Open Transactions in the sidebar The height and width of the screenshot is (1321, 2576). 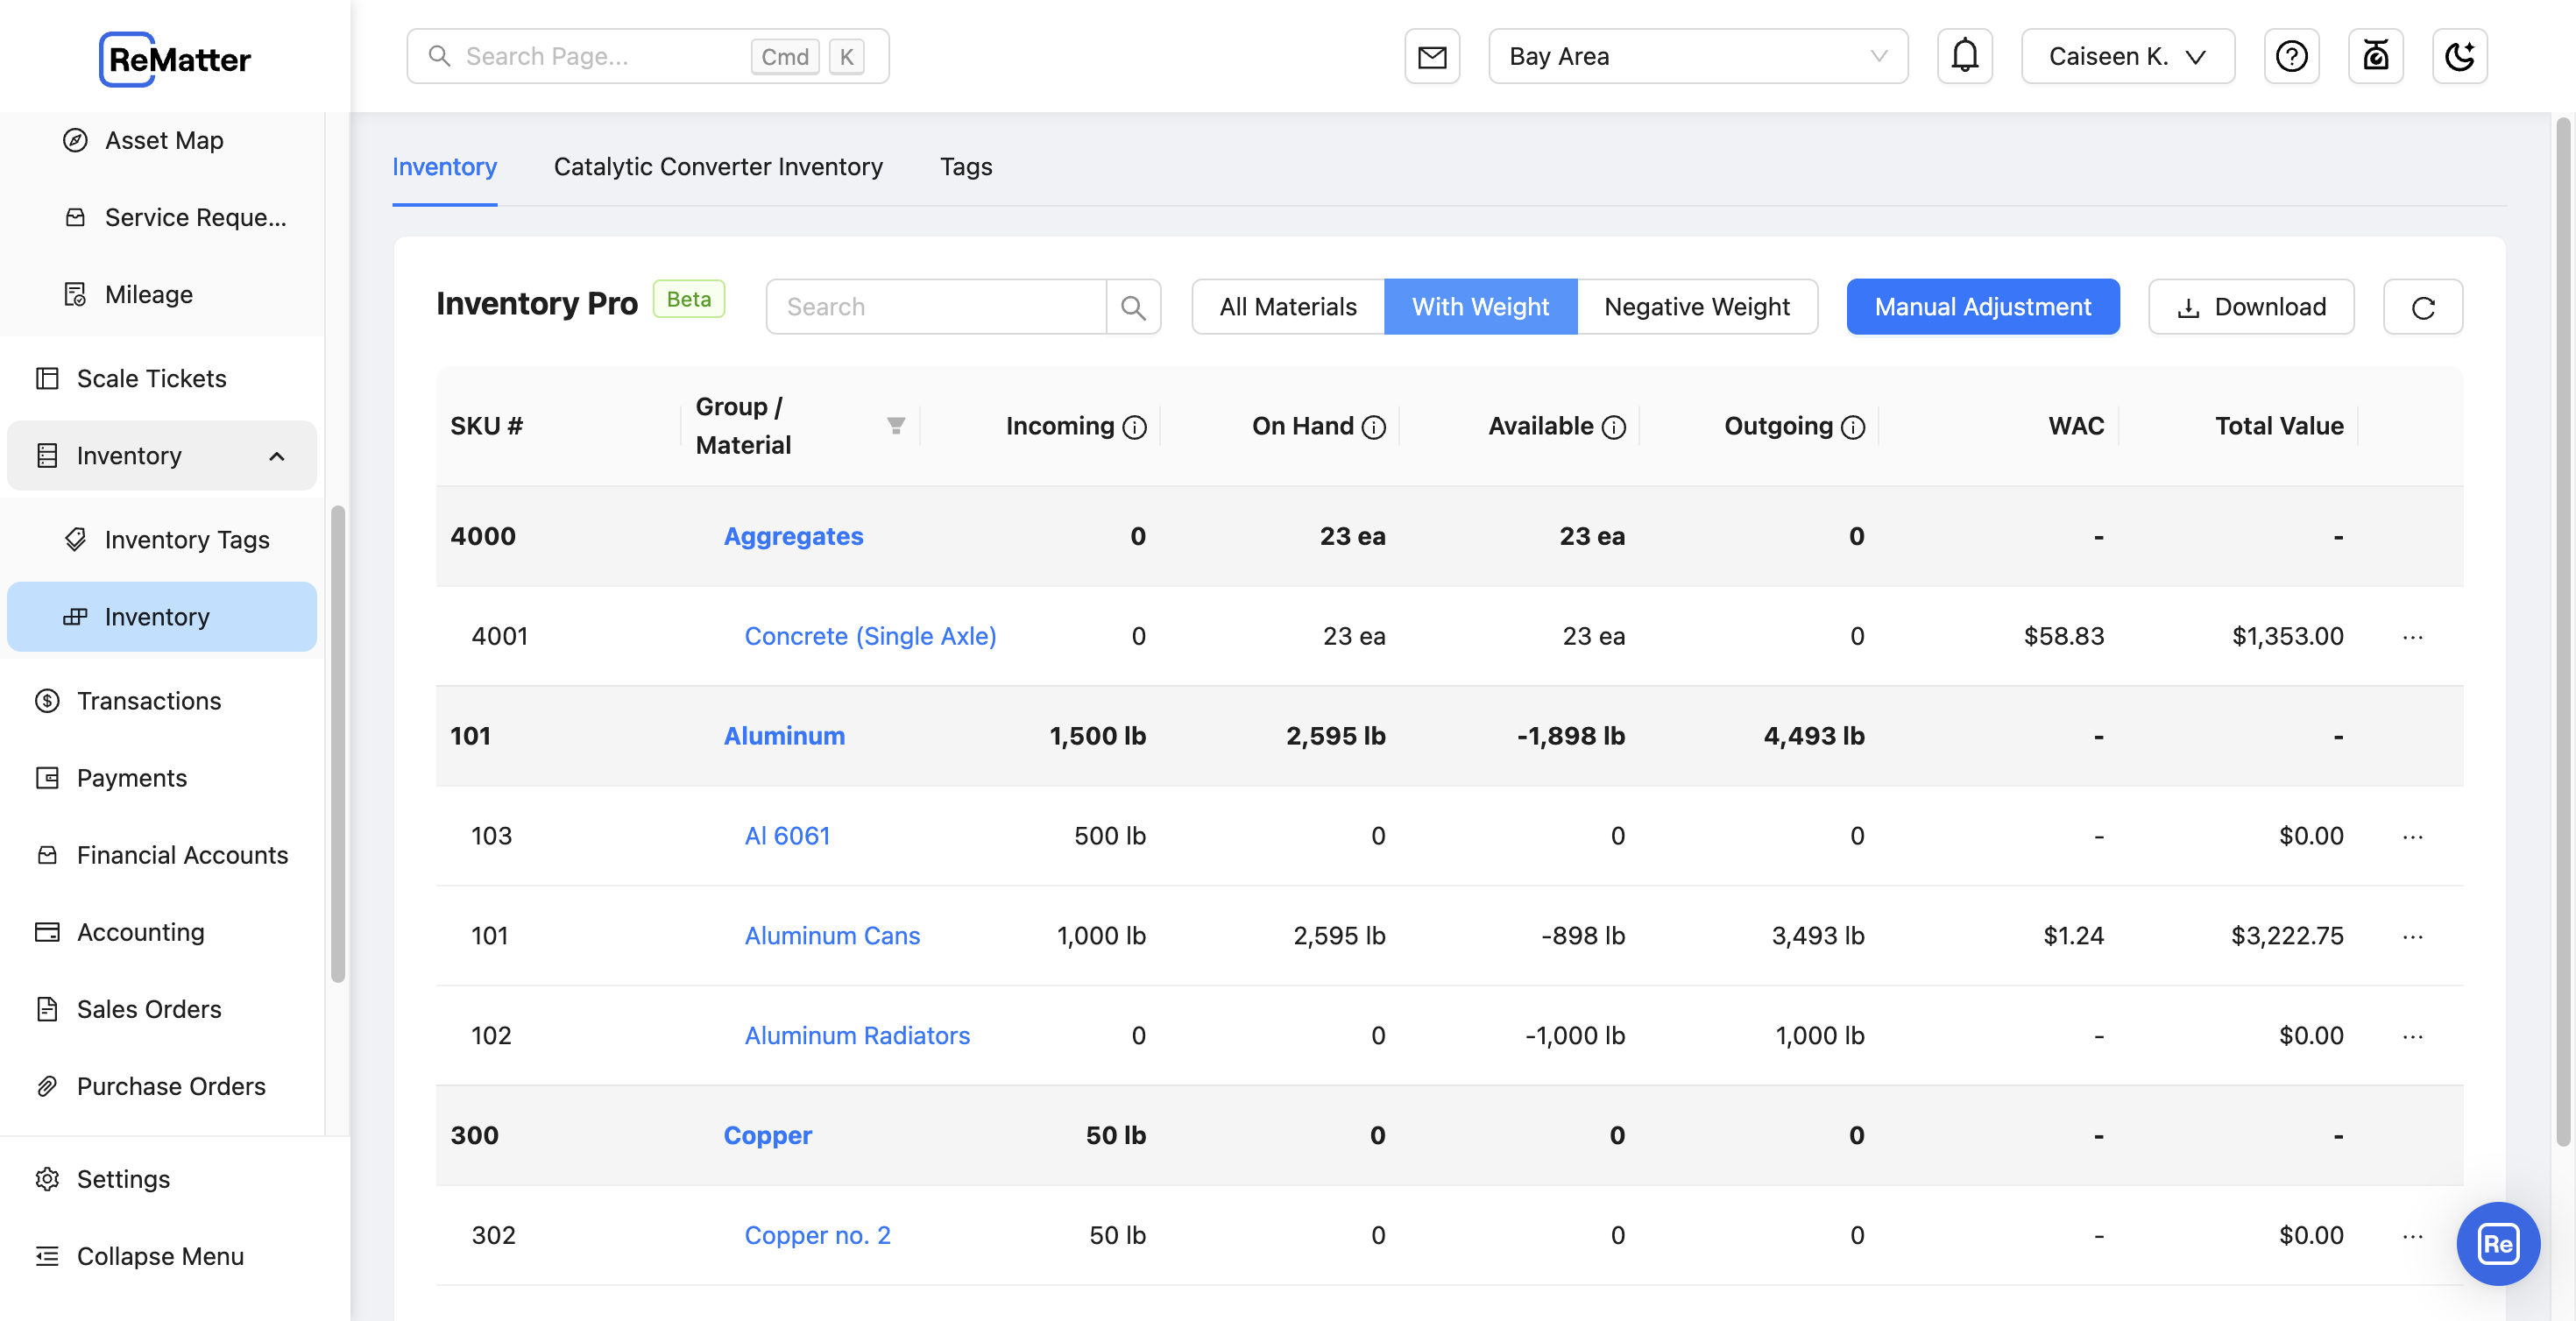point(162,700)
